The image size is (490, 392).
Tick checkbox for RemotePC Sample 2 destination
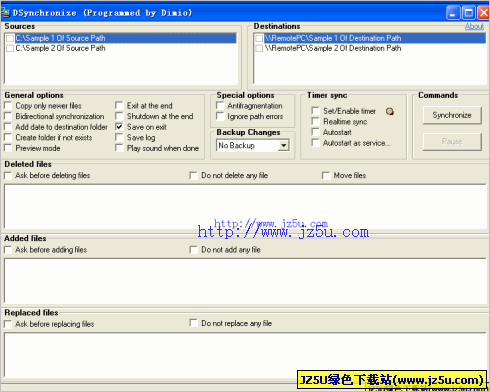259,48
